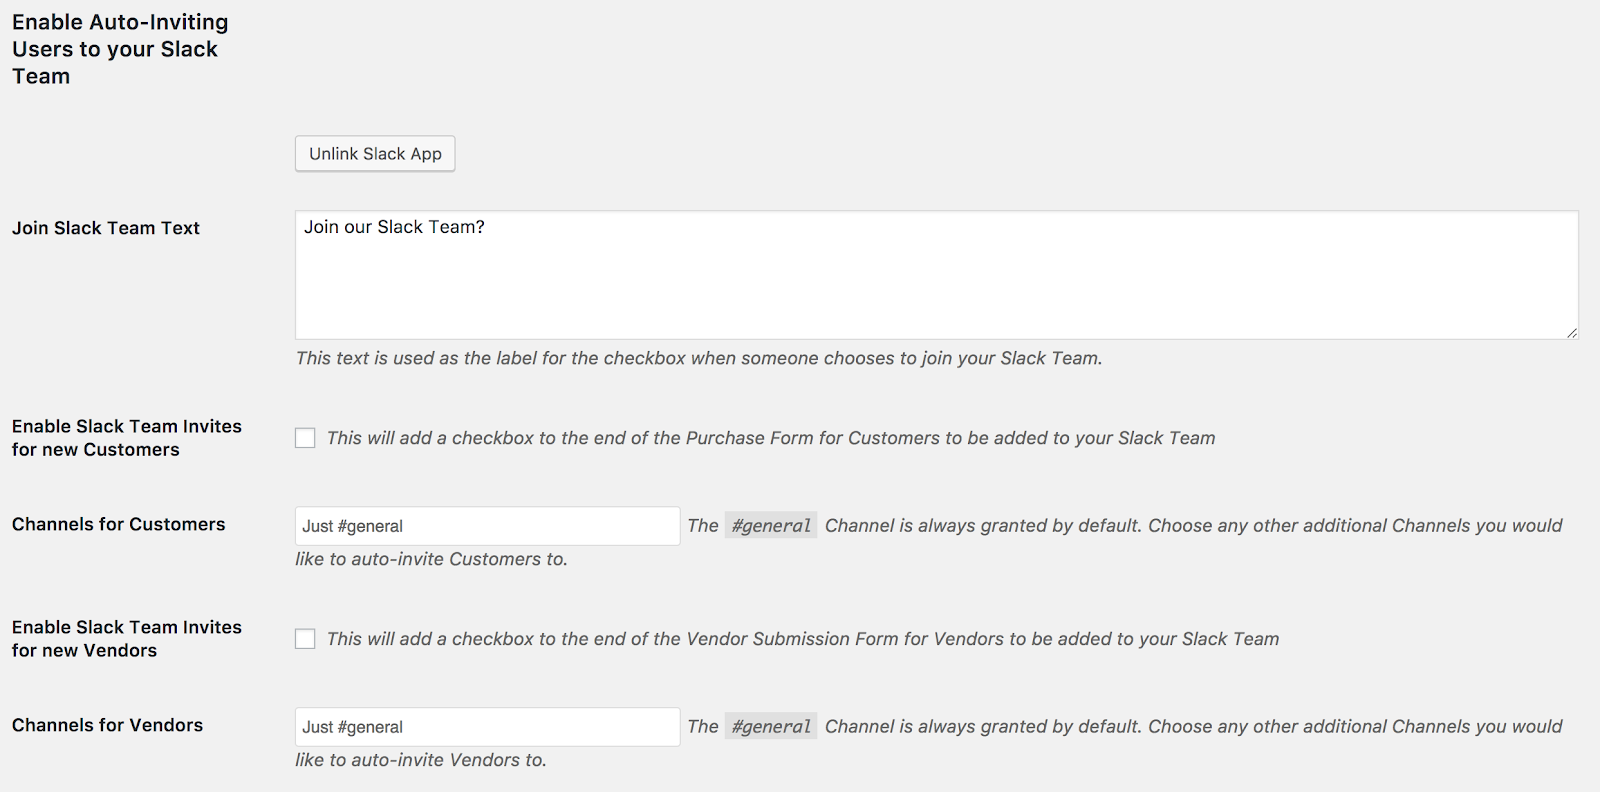Open the Channels for Customers selector field
Image resolution: width=1600 pixels, height=792 pixels.
click(487, 526)
